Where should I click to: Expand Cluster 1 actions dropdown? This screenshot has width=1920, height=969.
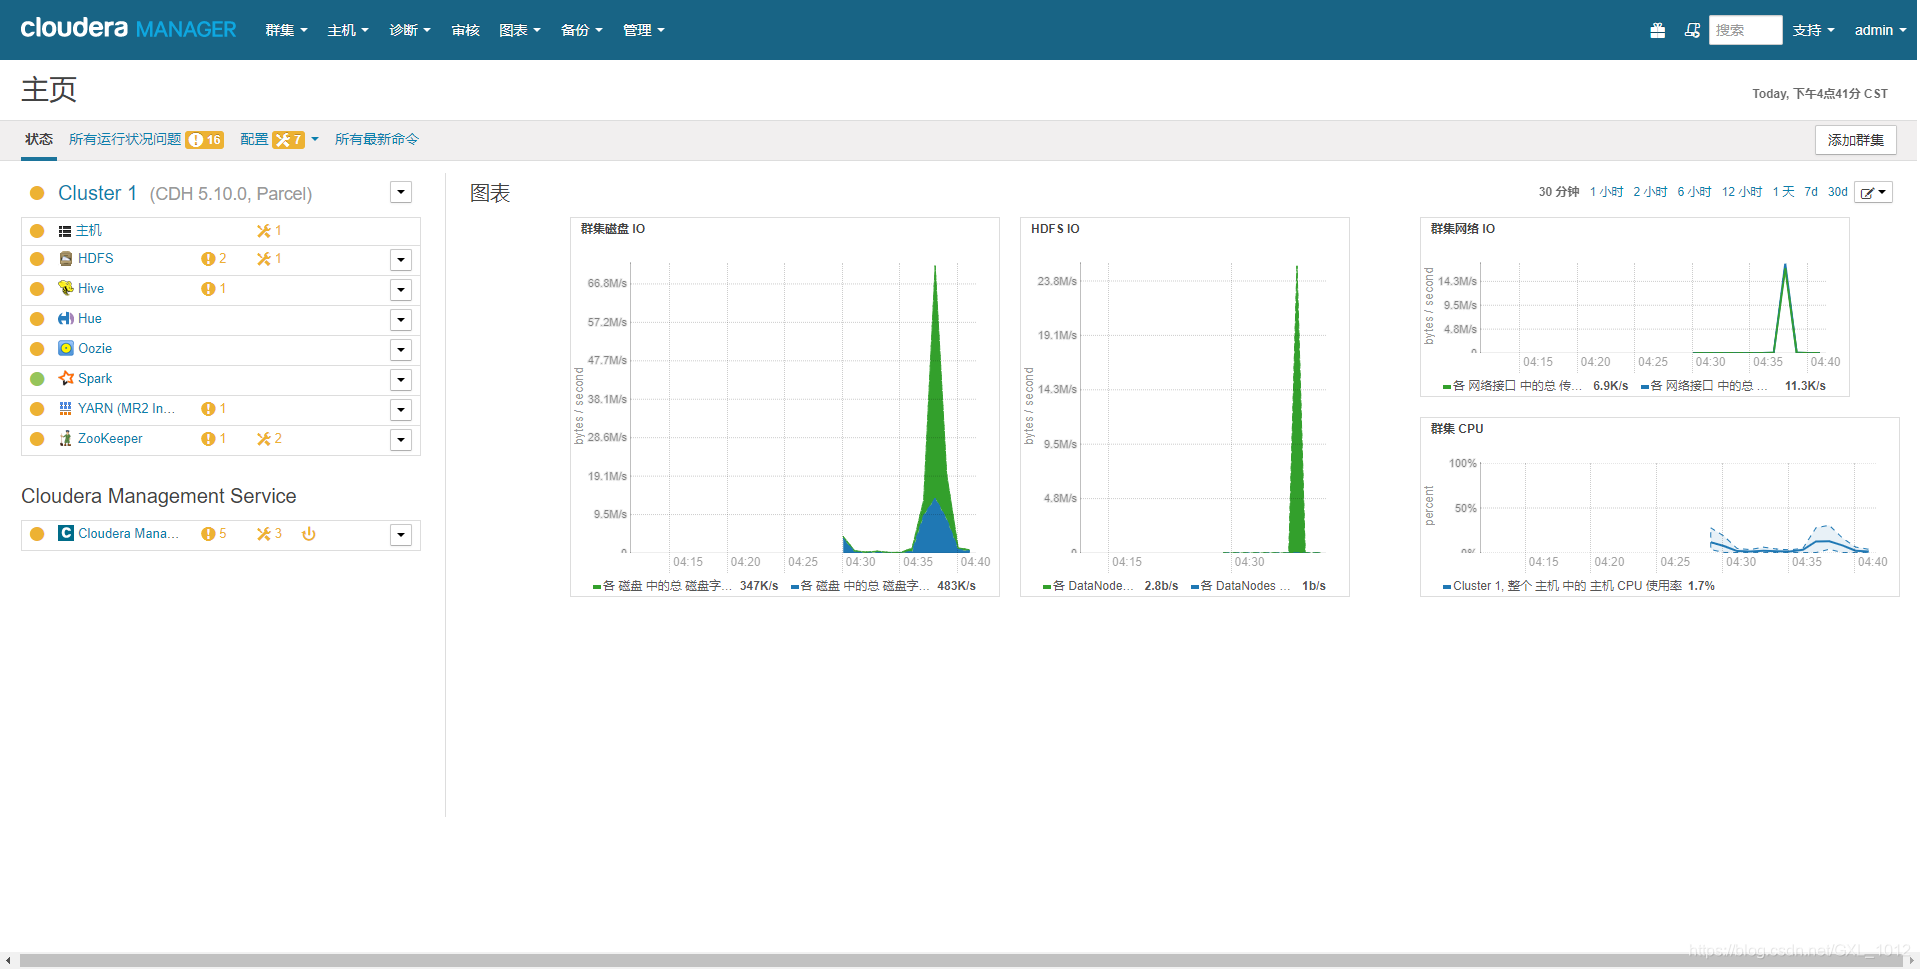(401, 192)
